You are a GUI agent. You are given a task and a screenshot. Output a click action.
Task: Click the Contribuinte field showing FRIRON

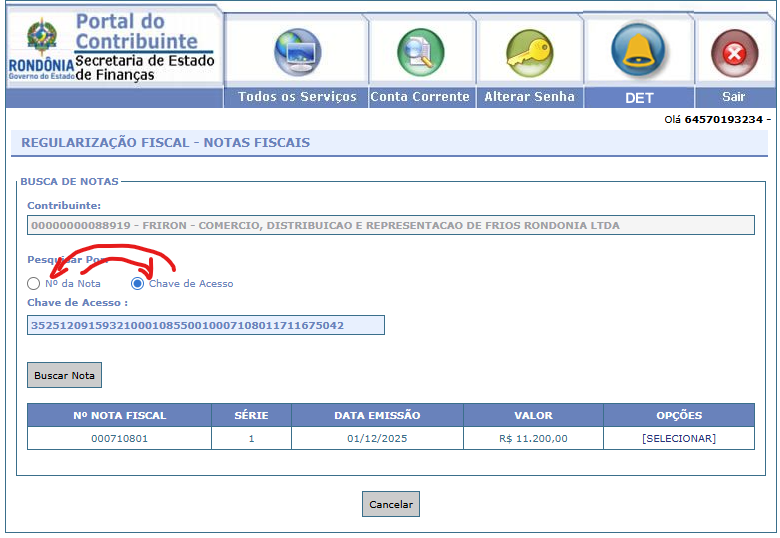point(390,225)
